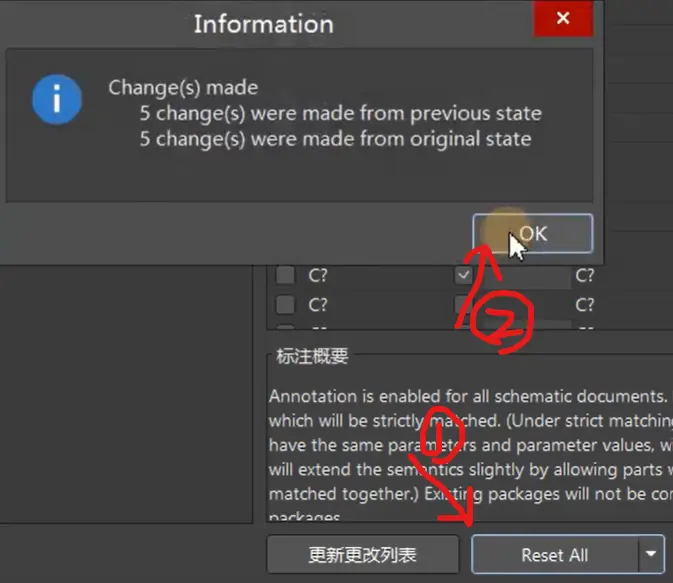Select the 'from original state' message line
Image resolution: width=673 pixels, height=583 pixels.
(335, 139)
